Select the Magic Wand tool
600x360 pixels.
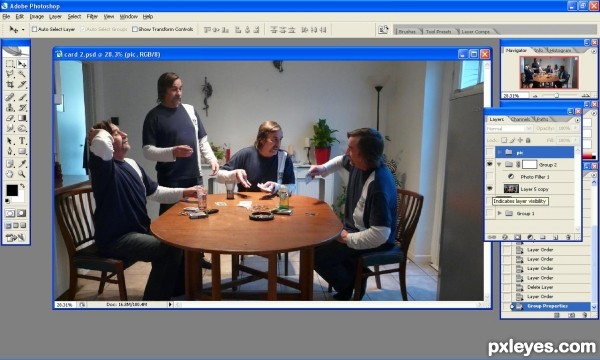[x=22, y=74]
